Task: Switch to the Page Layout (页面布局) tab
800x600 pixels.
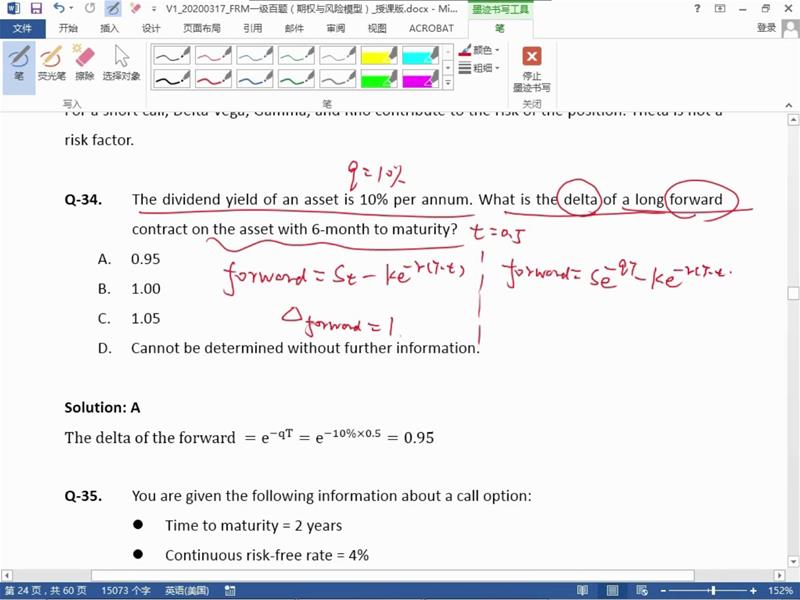Action: point(202,29)
